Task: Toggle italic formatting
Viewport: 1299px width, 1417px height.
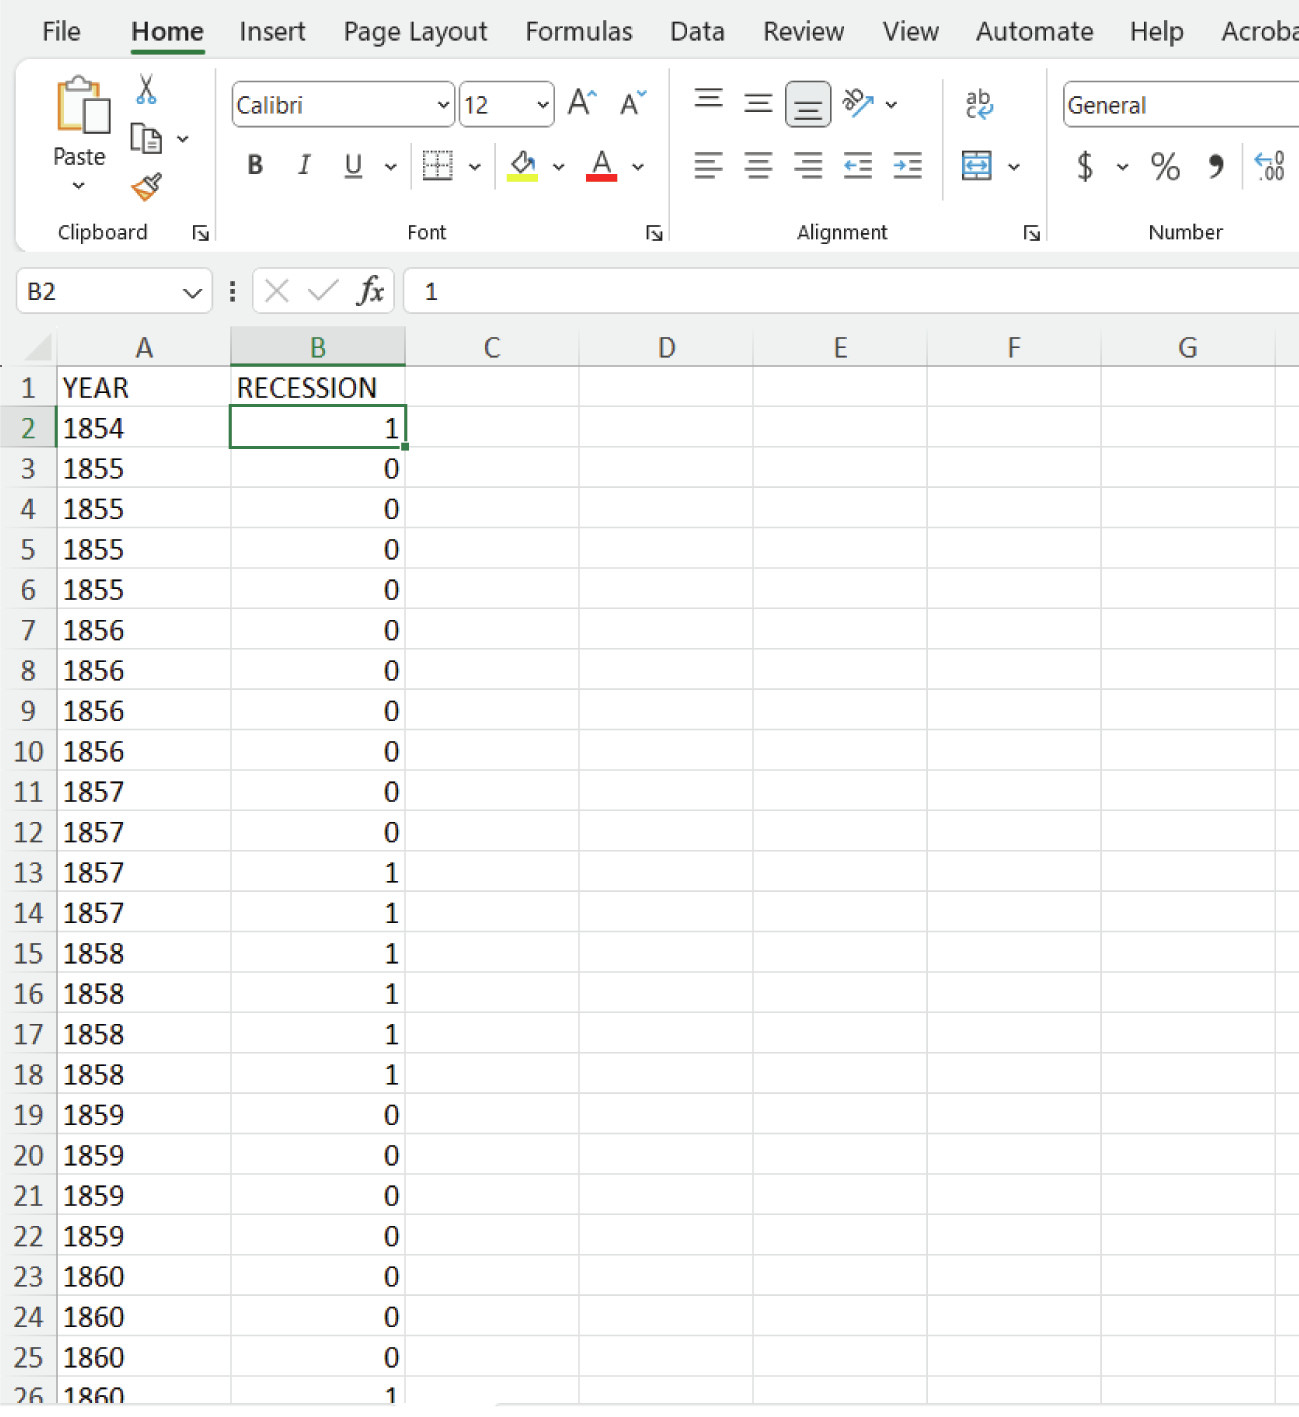Action: 304,166
